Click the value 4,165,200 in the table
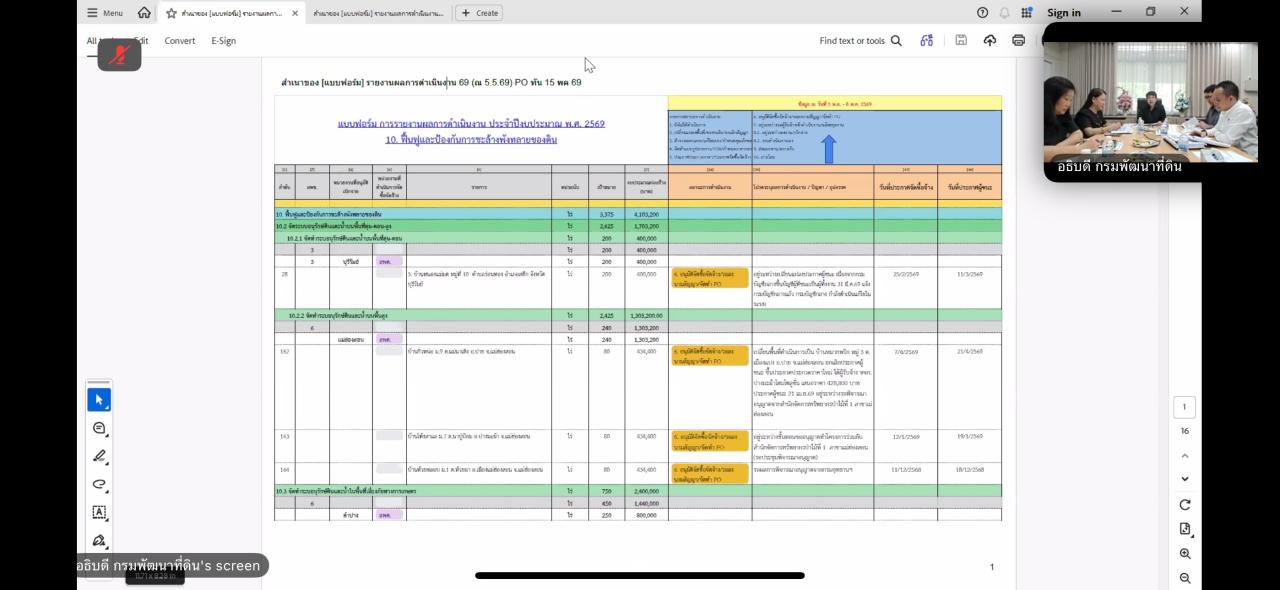 coord(644,214)
